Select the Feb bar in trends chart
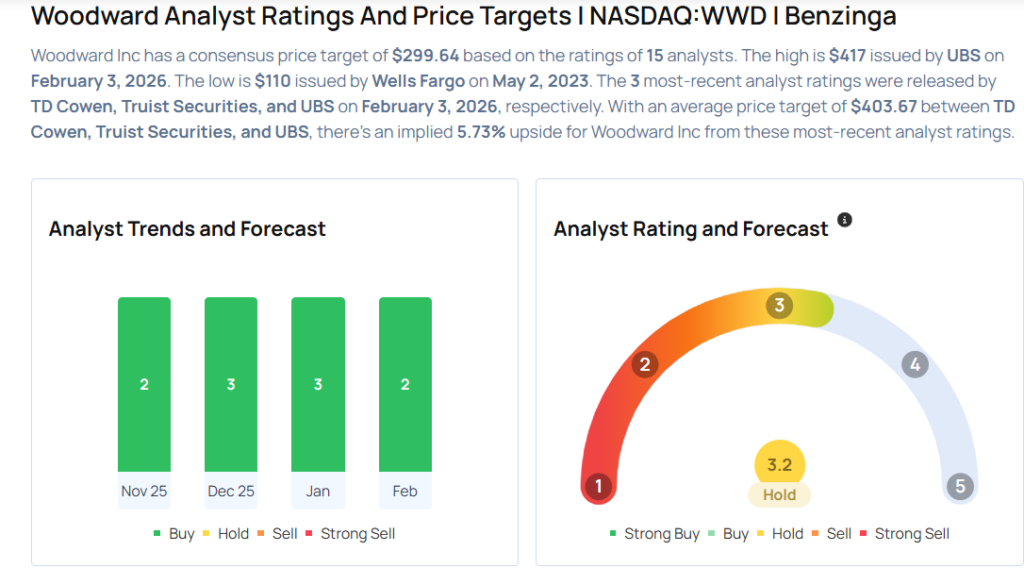Viewport: 1024px width, 568px height. (x=405, y=384)
